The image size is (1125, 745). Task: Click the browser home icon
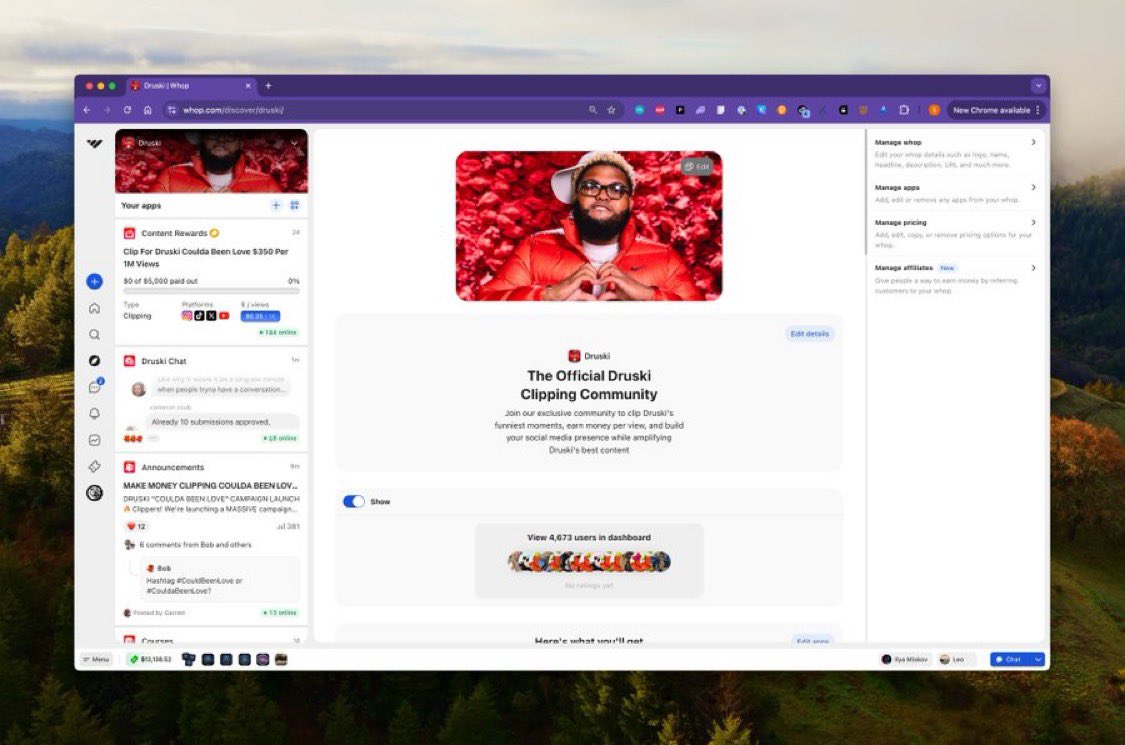[x=147, y=110]
